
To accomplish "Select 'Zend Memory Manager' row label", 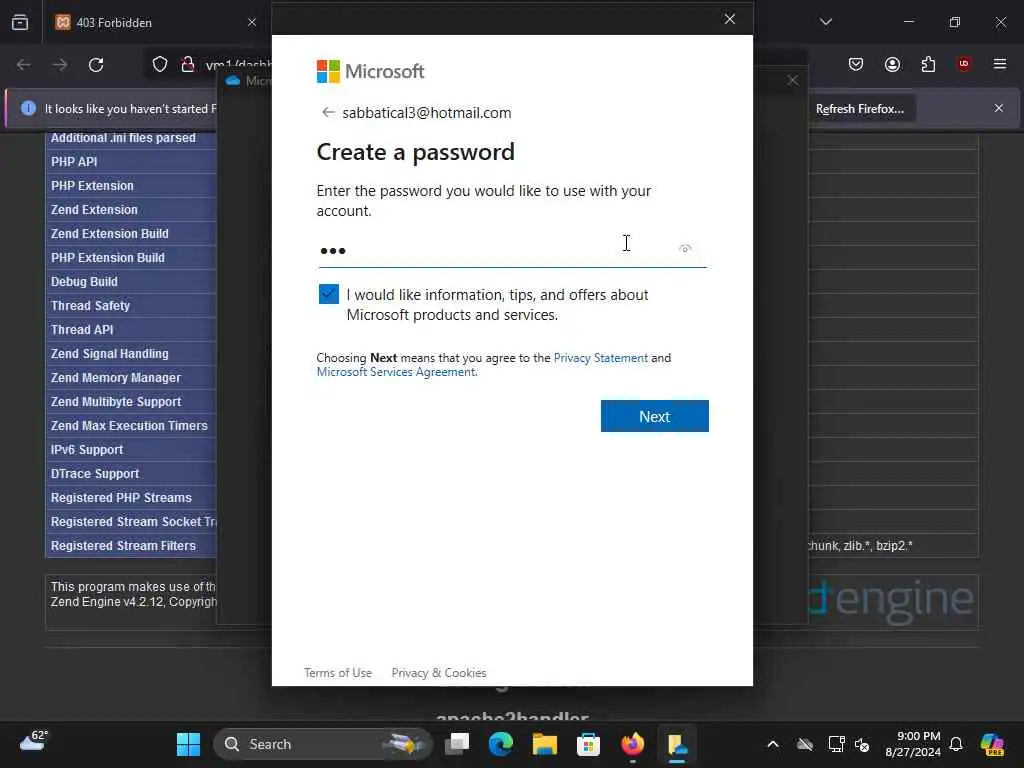I will [x=116, y=377].
